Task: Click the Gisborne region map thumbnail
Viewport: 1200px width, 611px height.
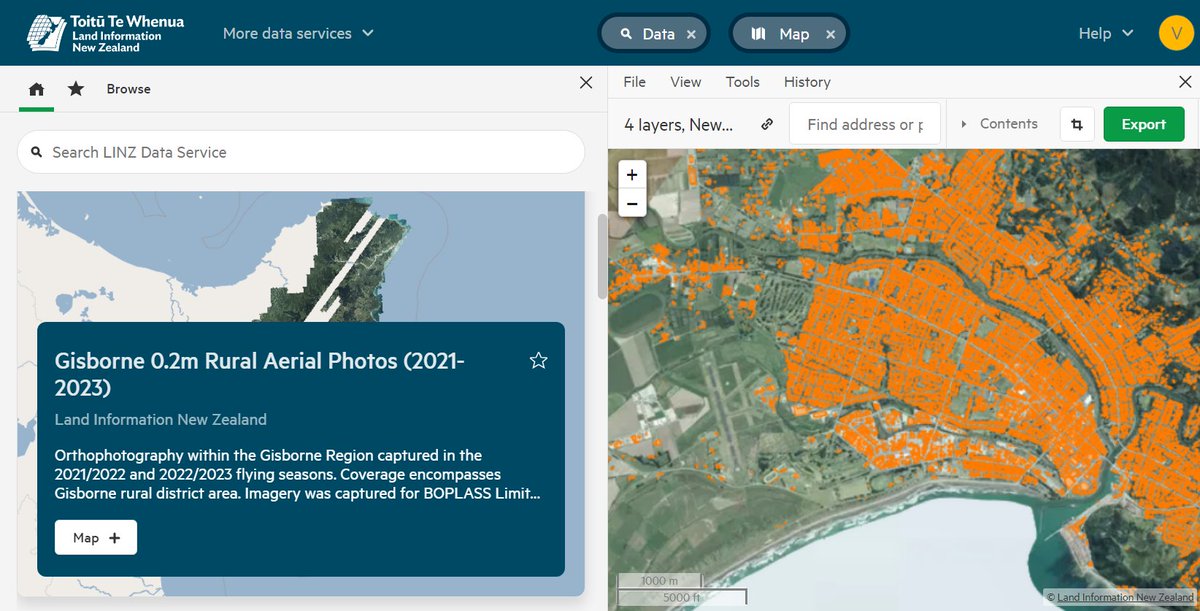Action: pyautogui.click(x=301, y=257)
